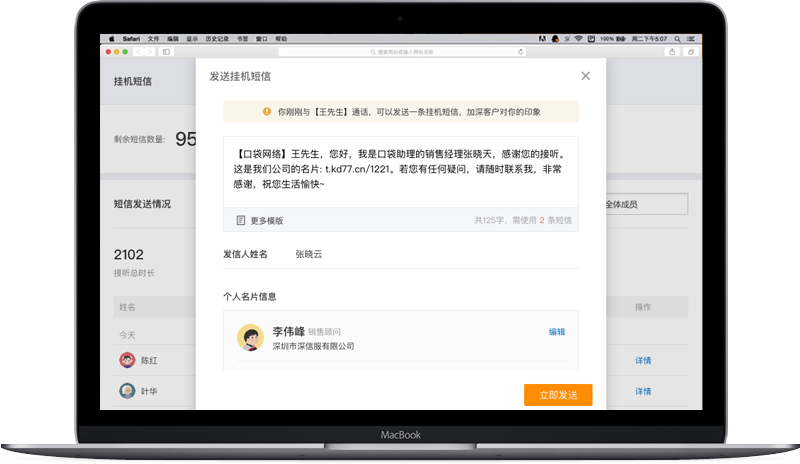Click the Safari share icon
Screen dimensions: 800x464
(671, 51)
